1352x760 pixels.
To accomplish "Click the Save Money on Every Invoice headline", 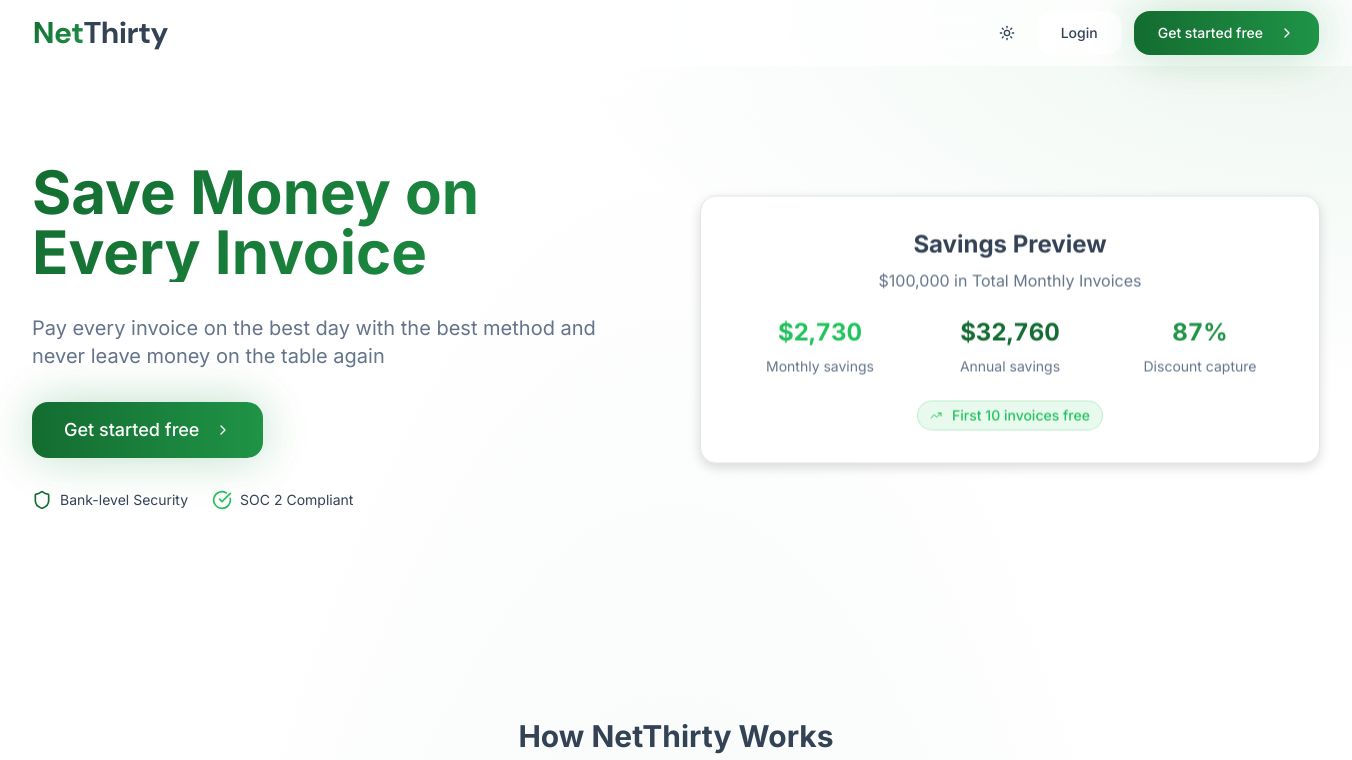I will tap(255, 222).
